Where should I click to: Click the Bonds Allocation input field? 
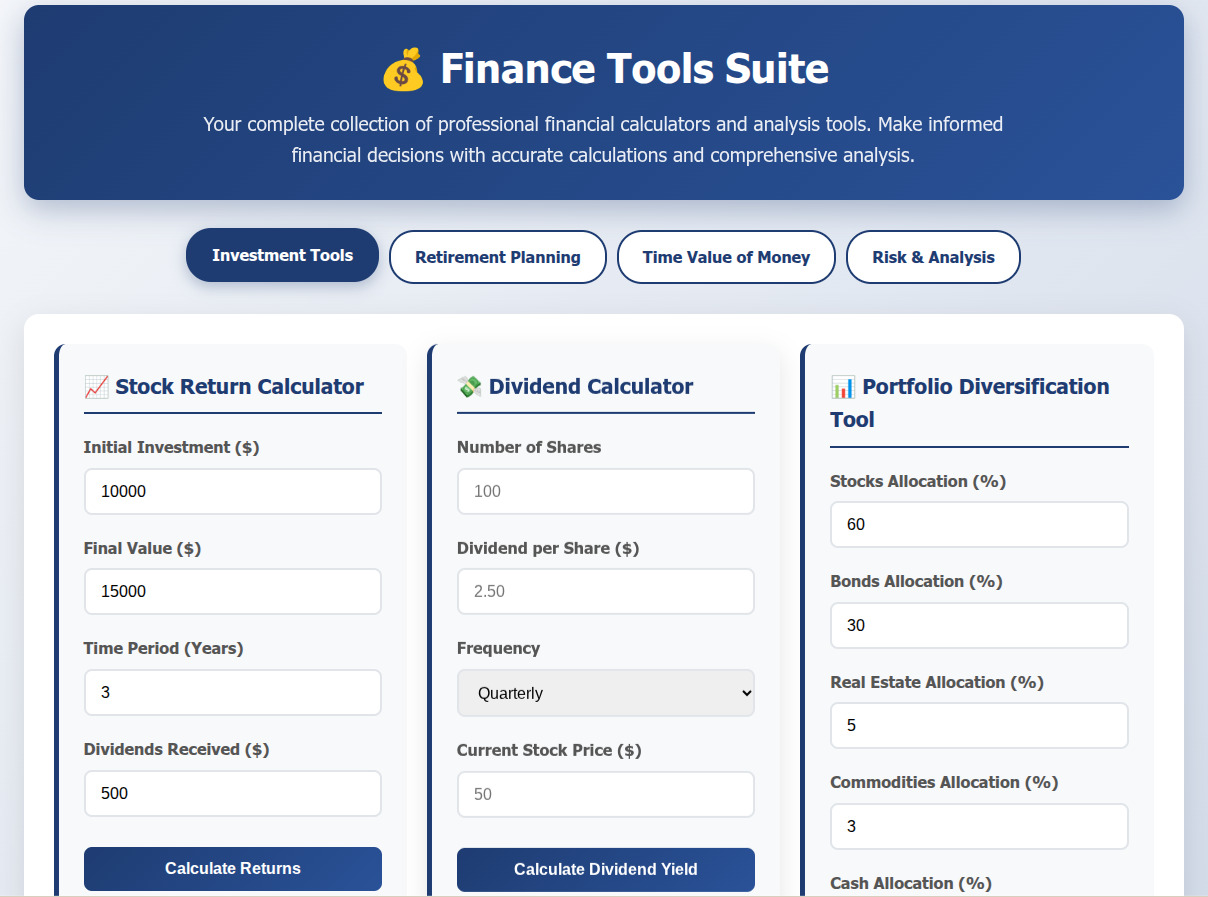coord(979,625)
